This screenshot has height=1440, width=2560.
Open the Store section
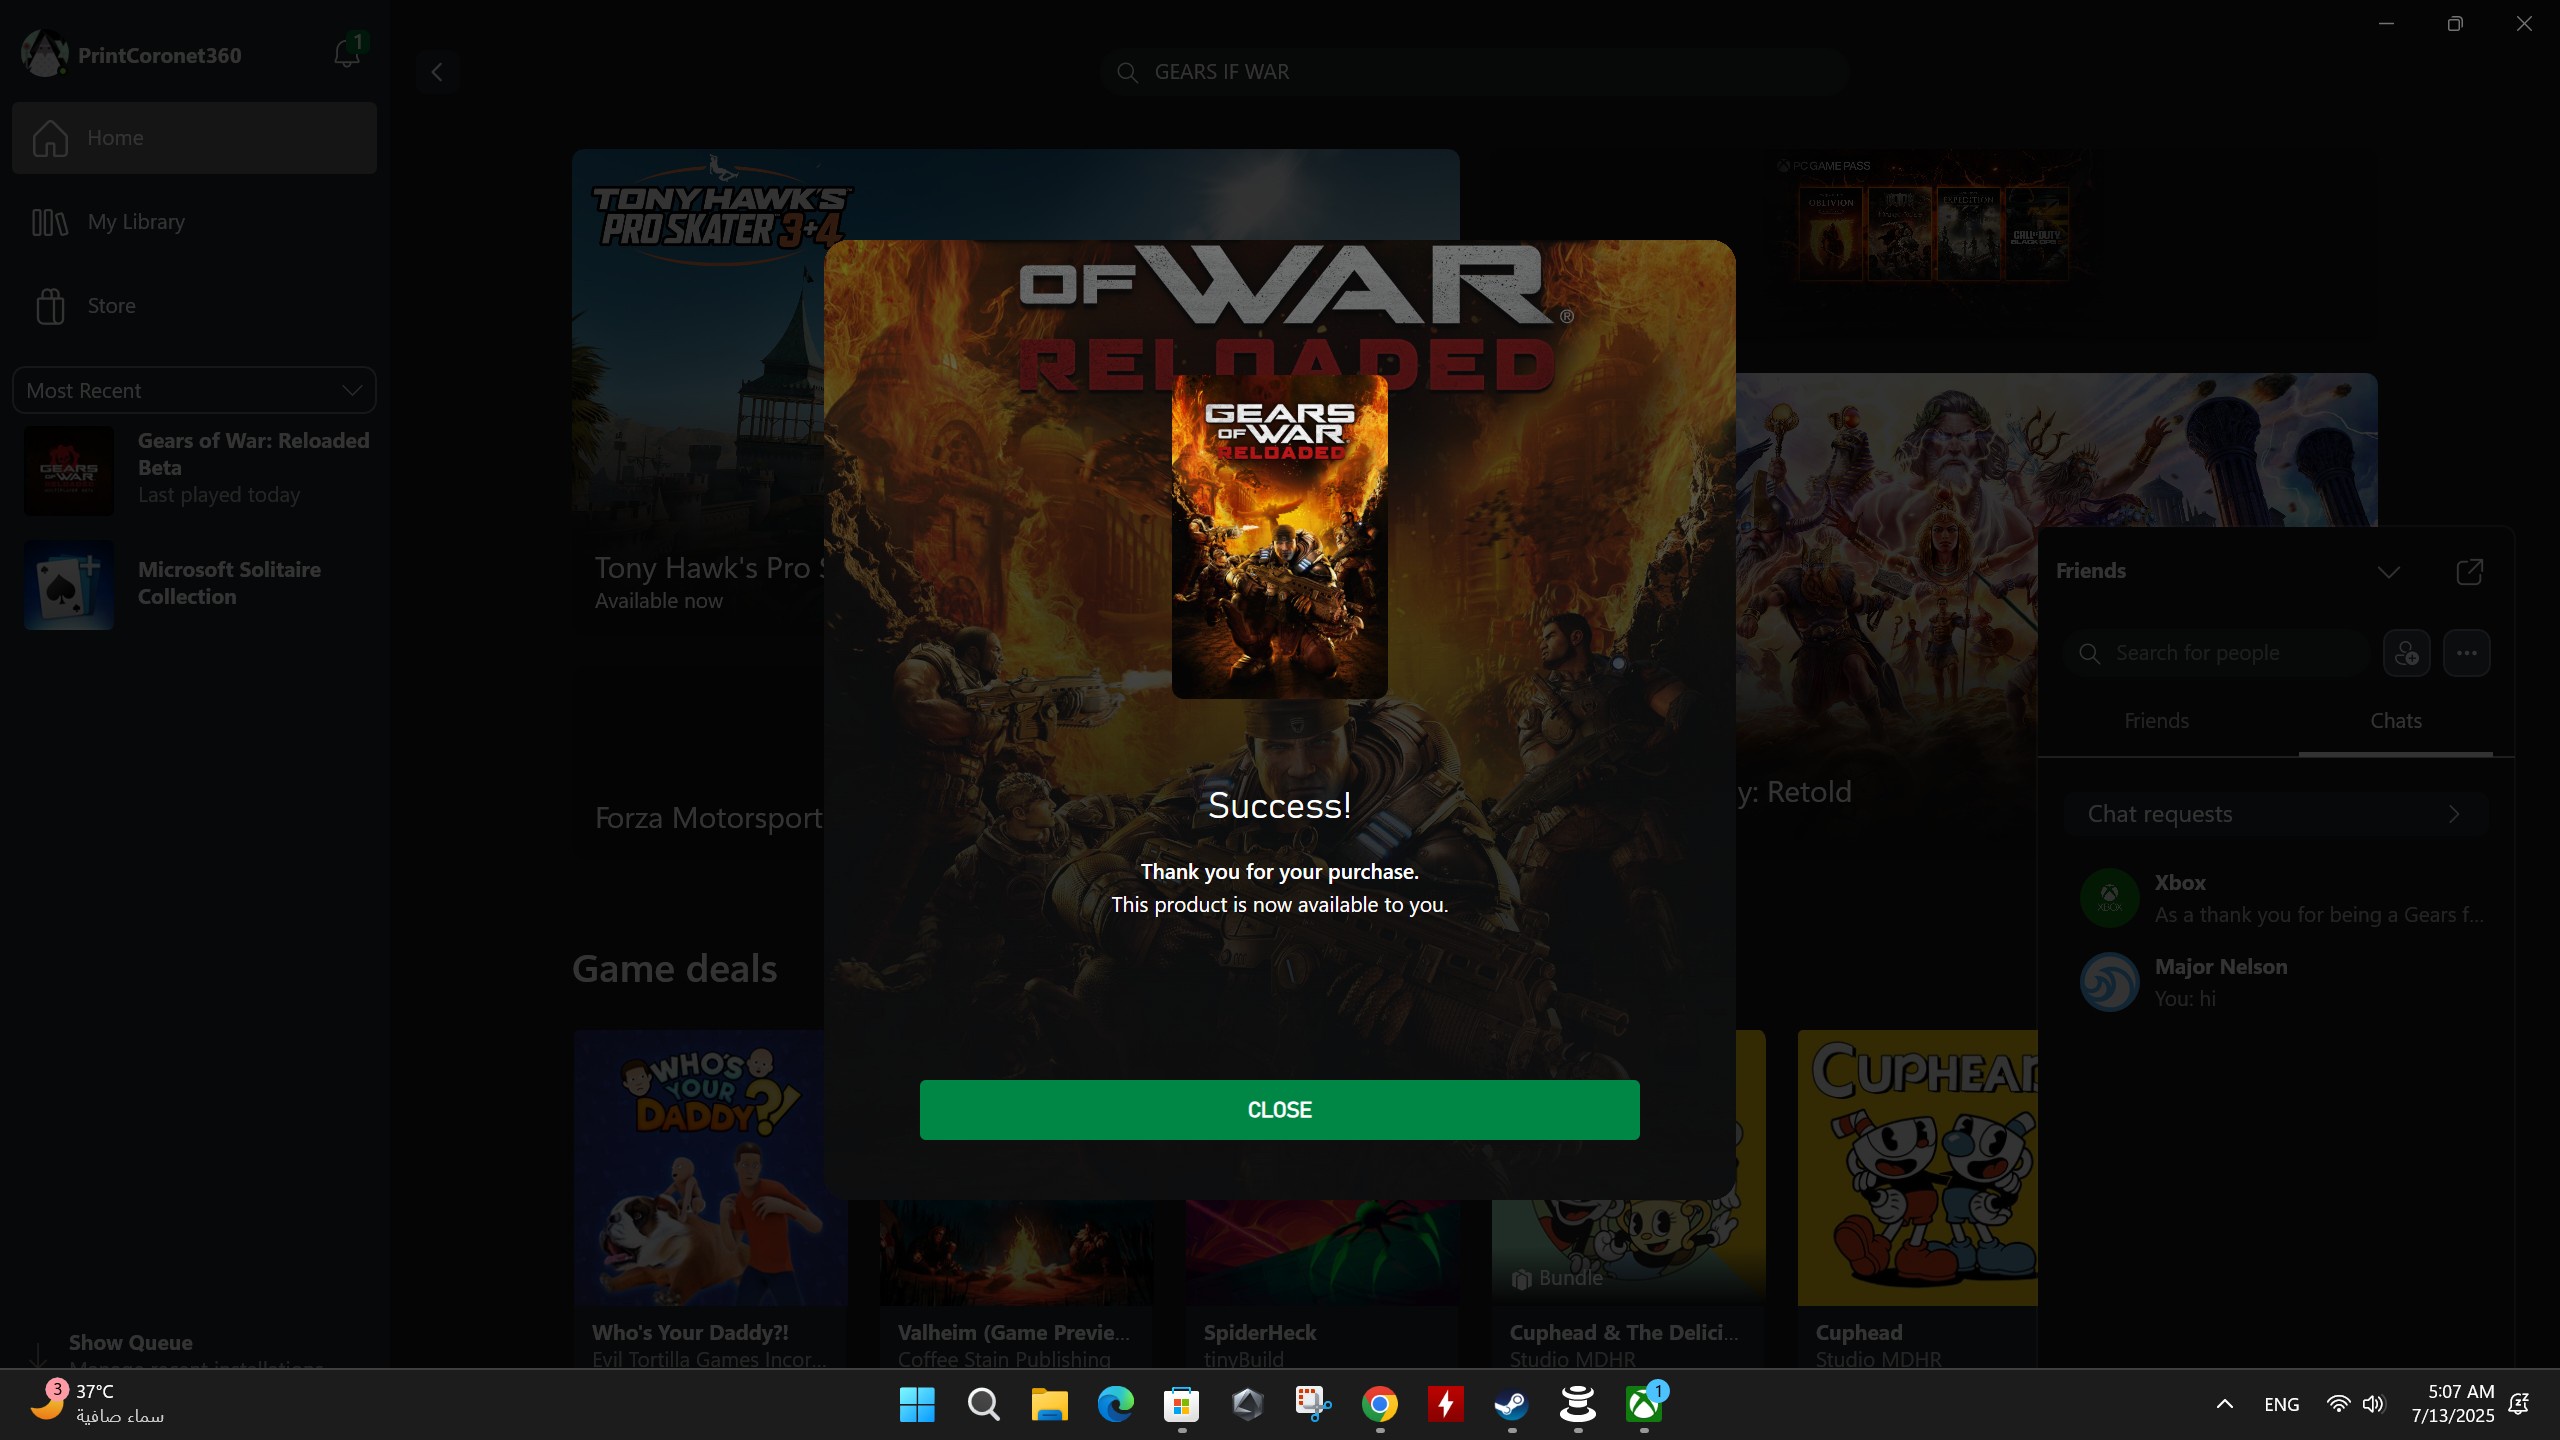tap(194, 306)
